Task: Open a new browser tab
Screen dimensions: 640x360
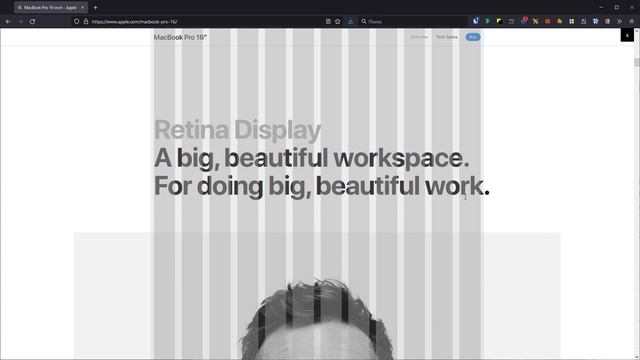Action: [96, 7]
